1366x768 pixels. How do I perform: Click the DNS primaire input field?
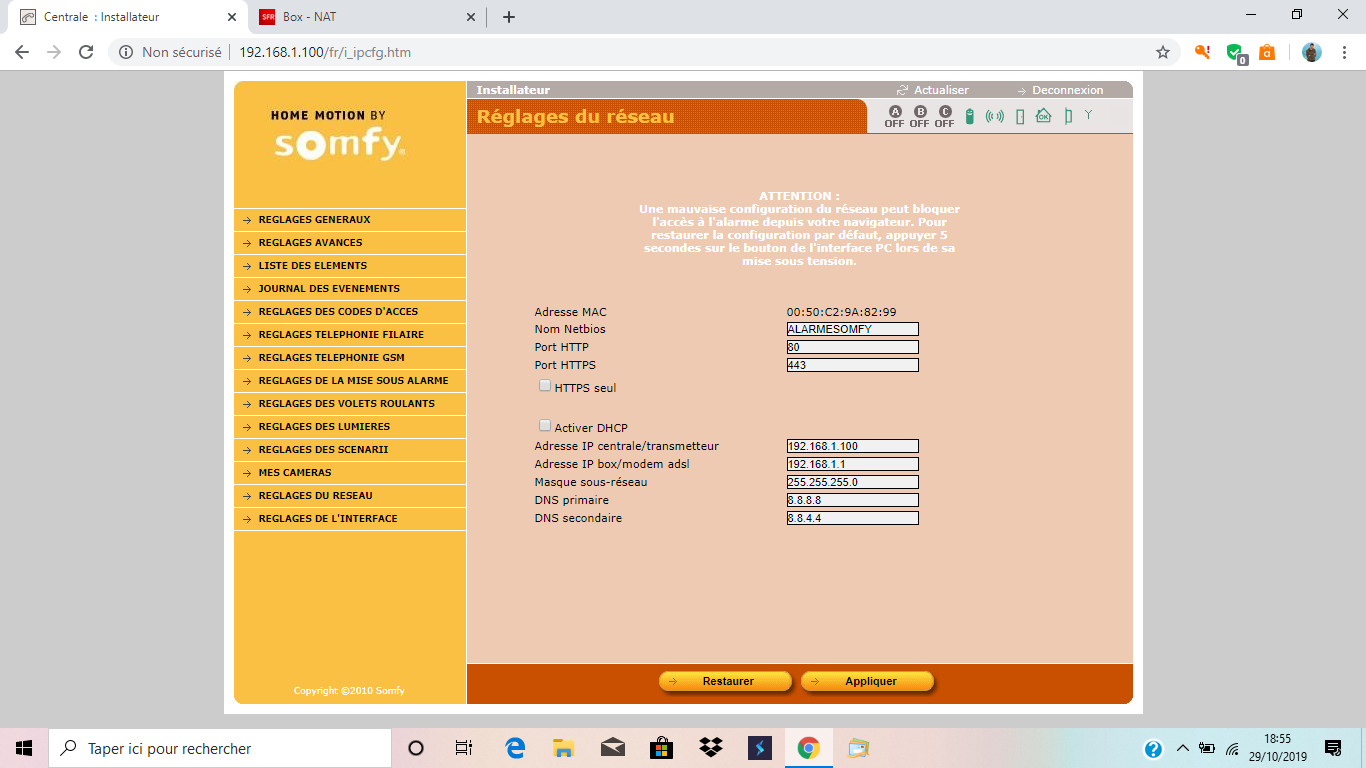coord(852,500)
